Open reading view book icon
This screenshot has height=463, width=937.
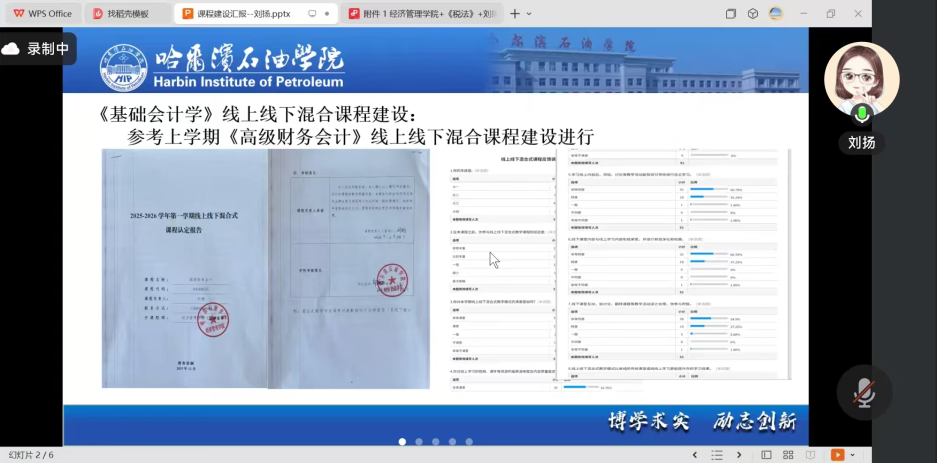(811, 455)
